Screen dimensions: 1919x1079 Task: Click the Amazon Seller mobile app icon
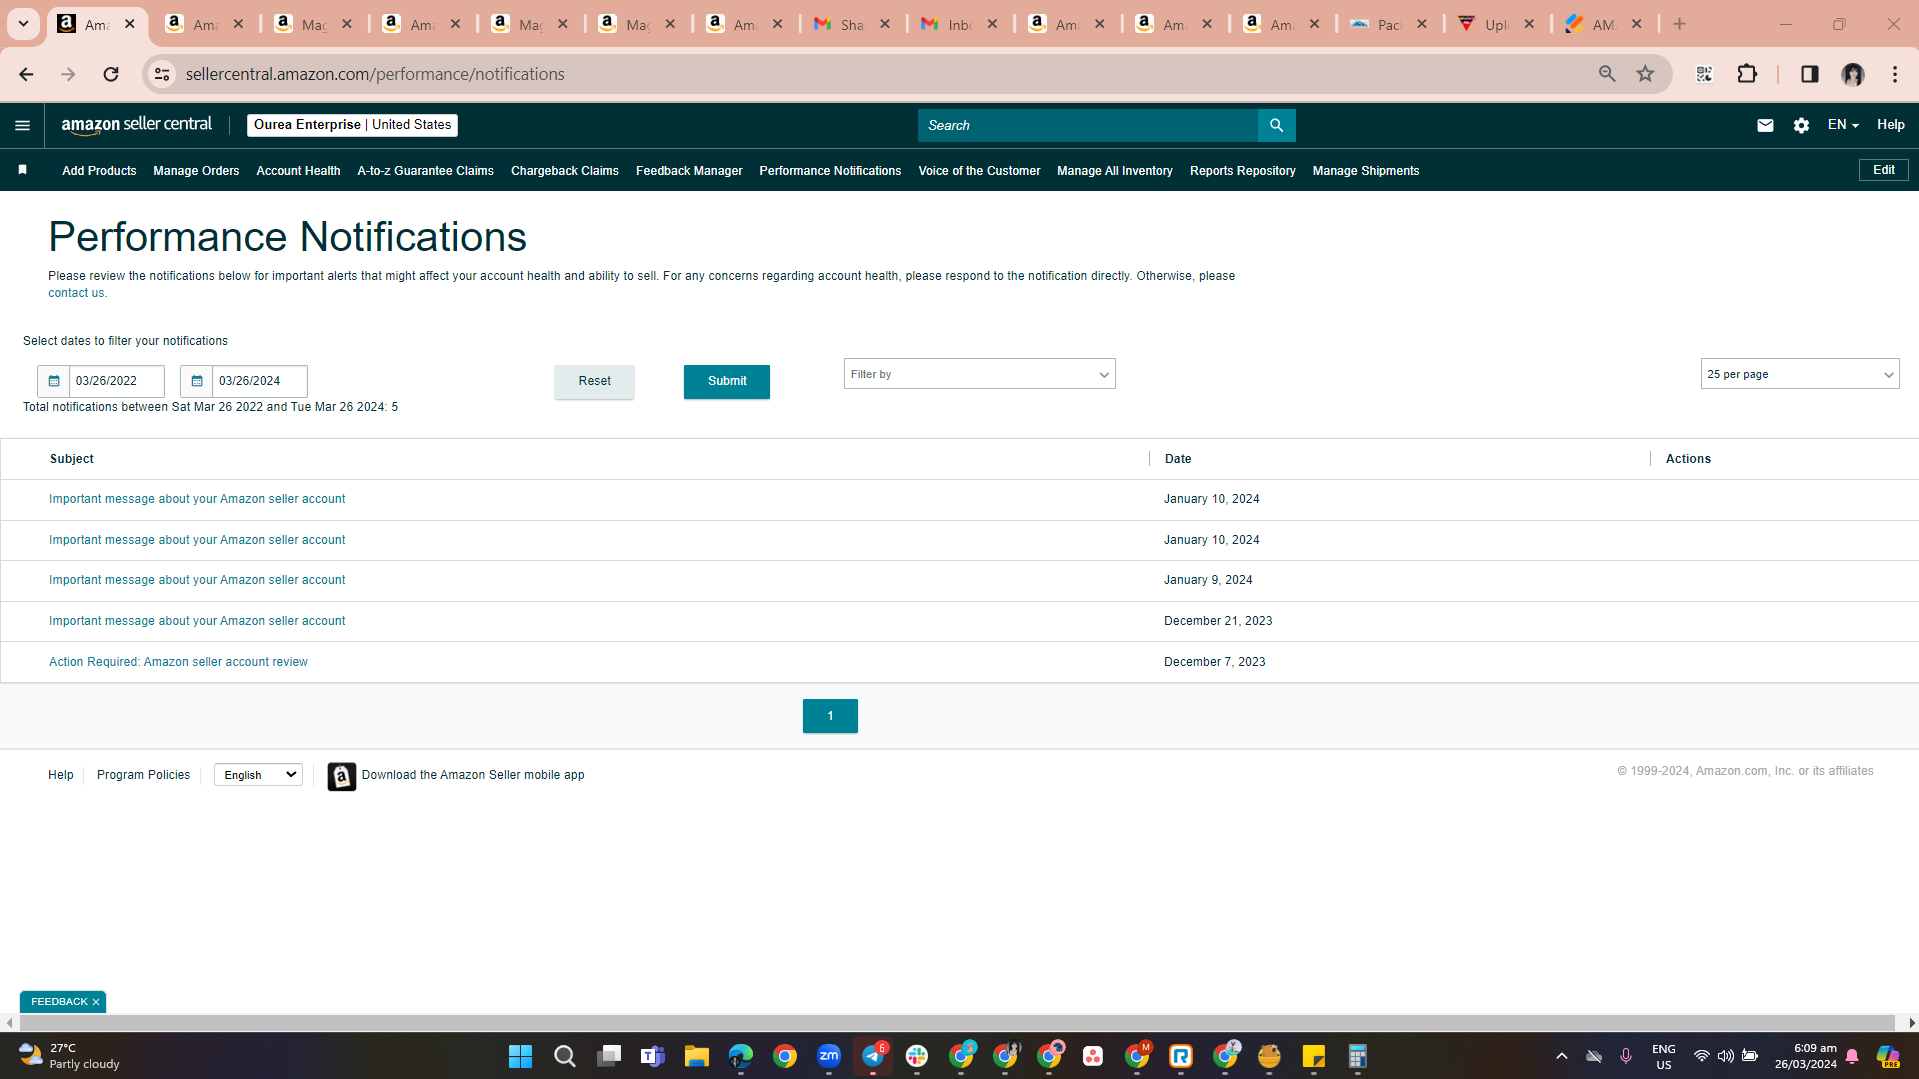pos(341,776)
